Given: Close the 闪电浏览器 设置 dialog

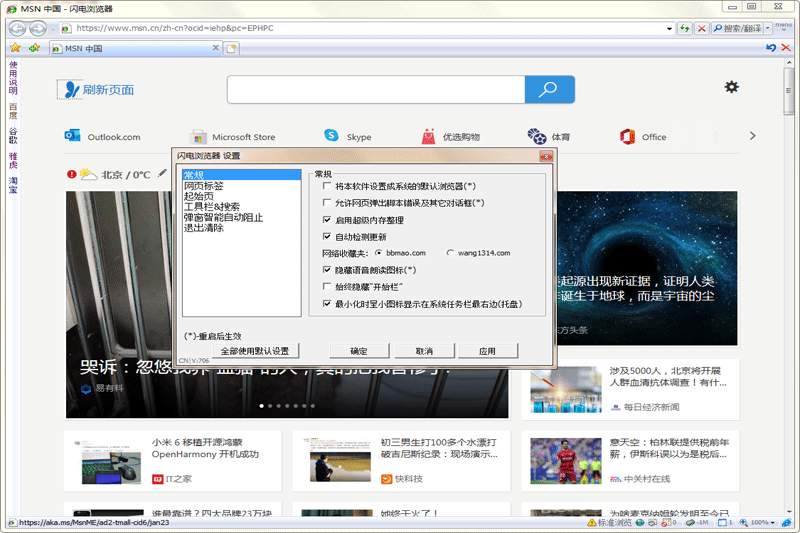Looking at the screenshot, I should click(x=546, y=156).
